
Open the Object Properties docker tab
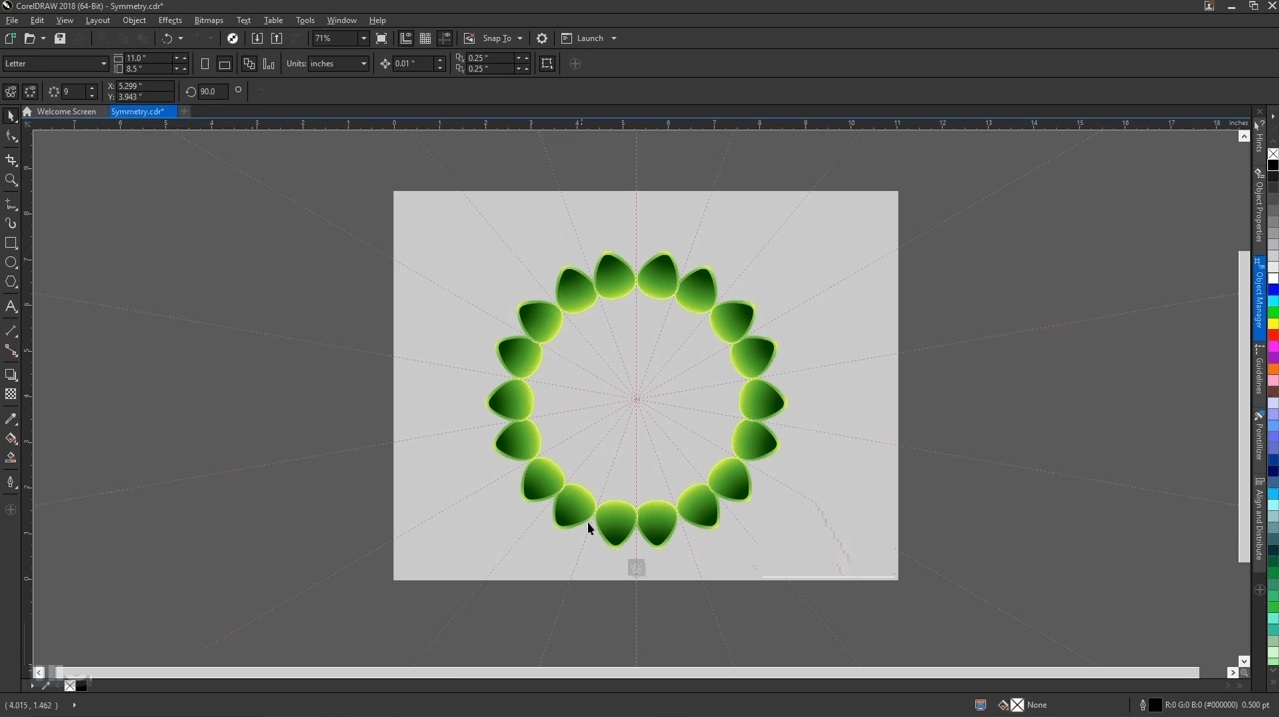(x=1259, y=205)
